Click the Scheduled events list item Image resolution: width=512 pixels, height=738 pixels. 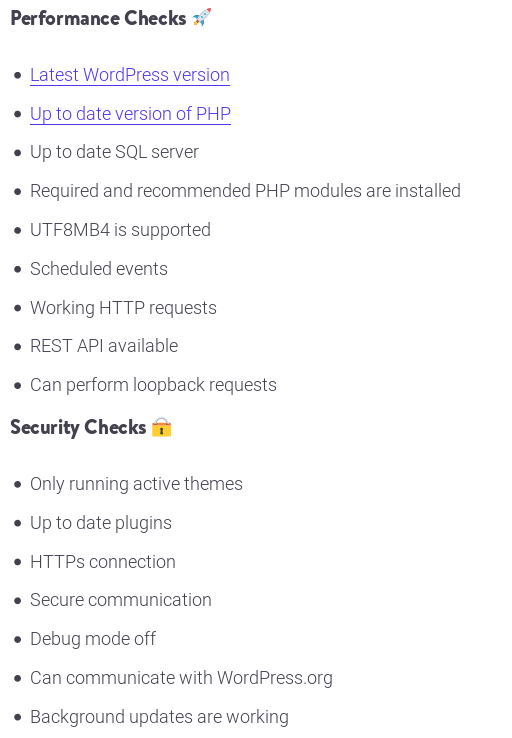coord(99,269)
